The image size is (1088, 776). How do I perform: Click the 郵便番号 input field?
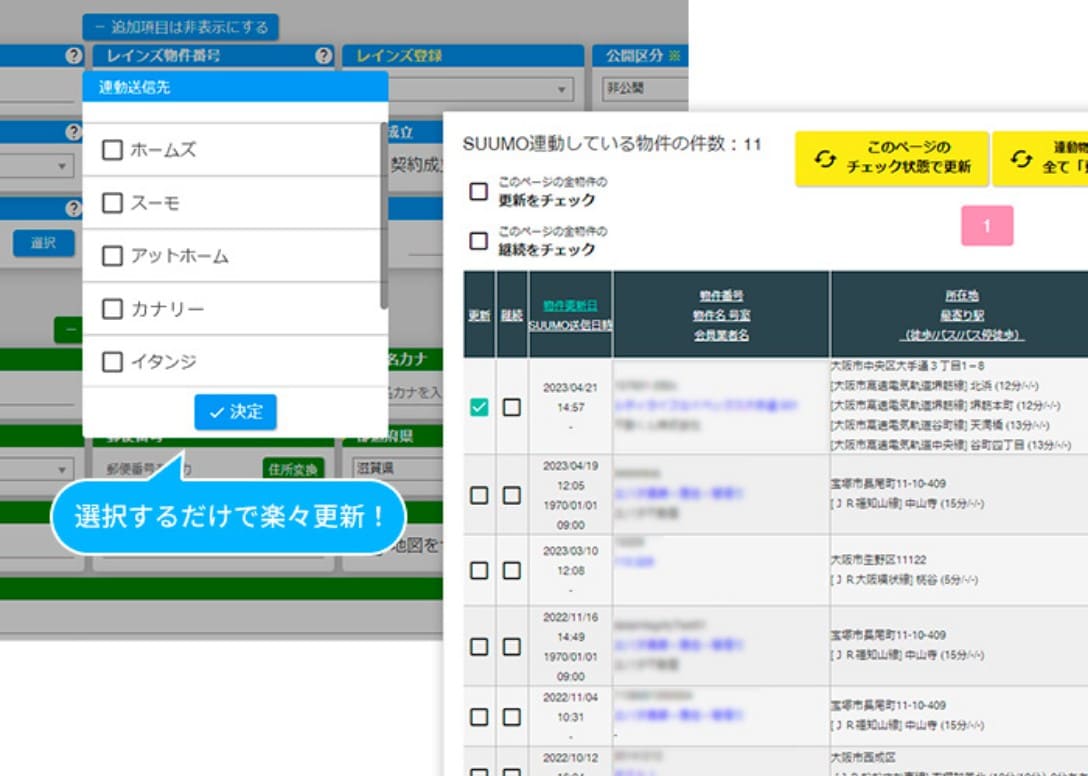click(x=180, y=469)
